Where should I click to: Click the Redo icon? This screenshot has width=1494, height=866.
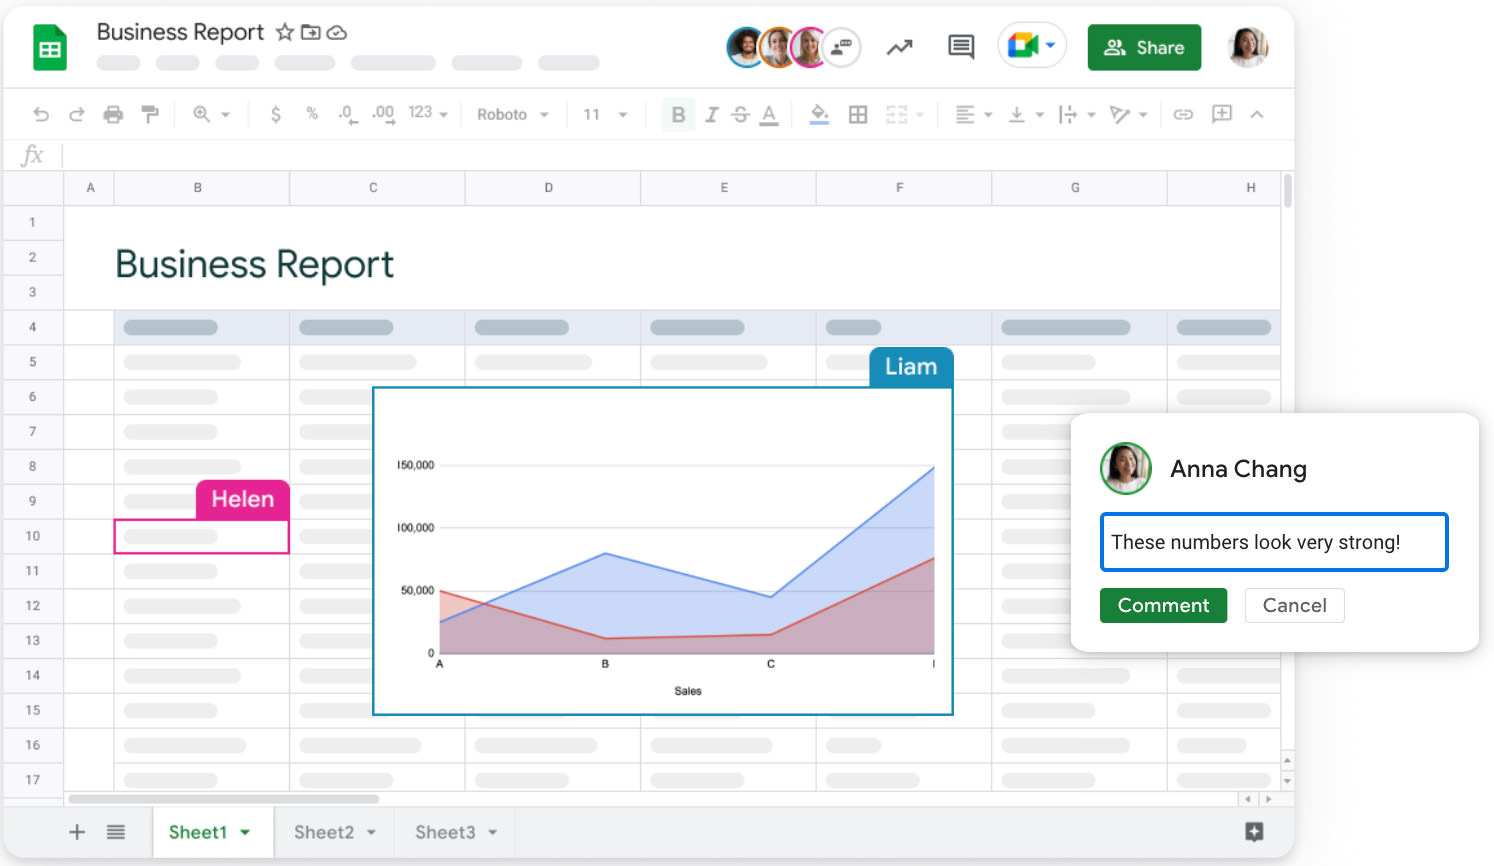point(77,114)
